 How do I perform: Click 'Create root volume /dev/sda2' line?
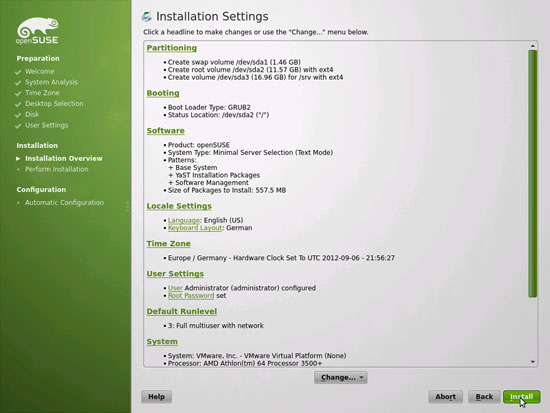[250, 69]
